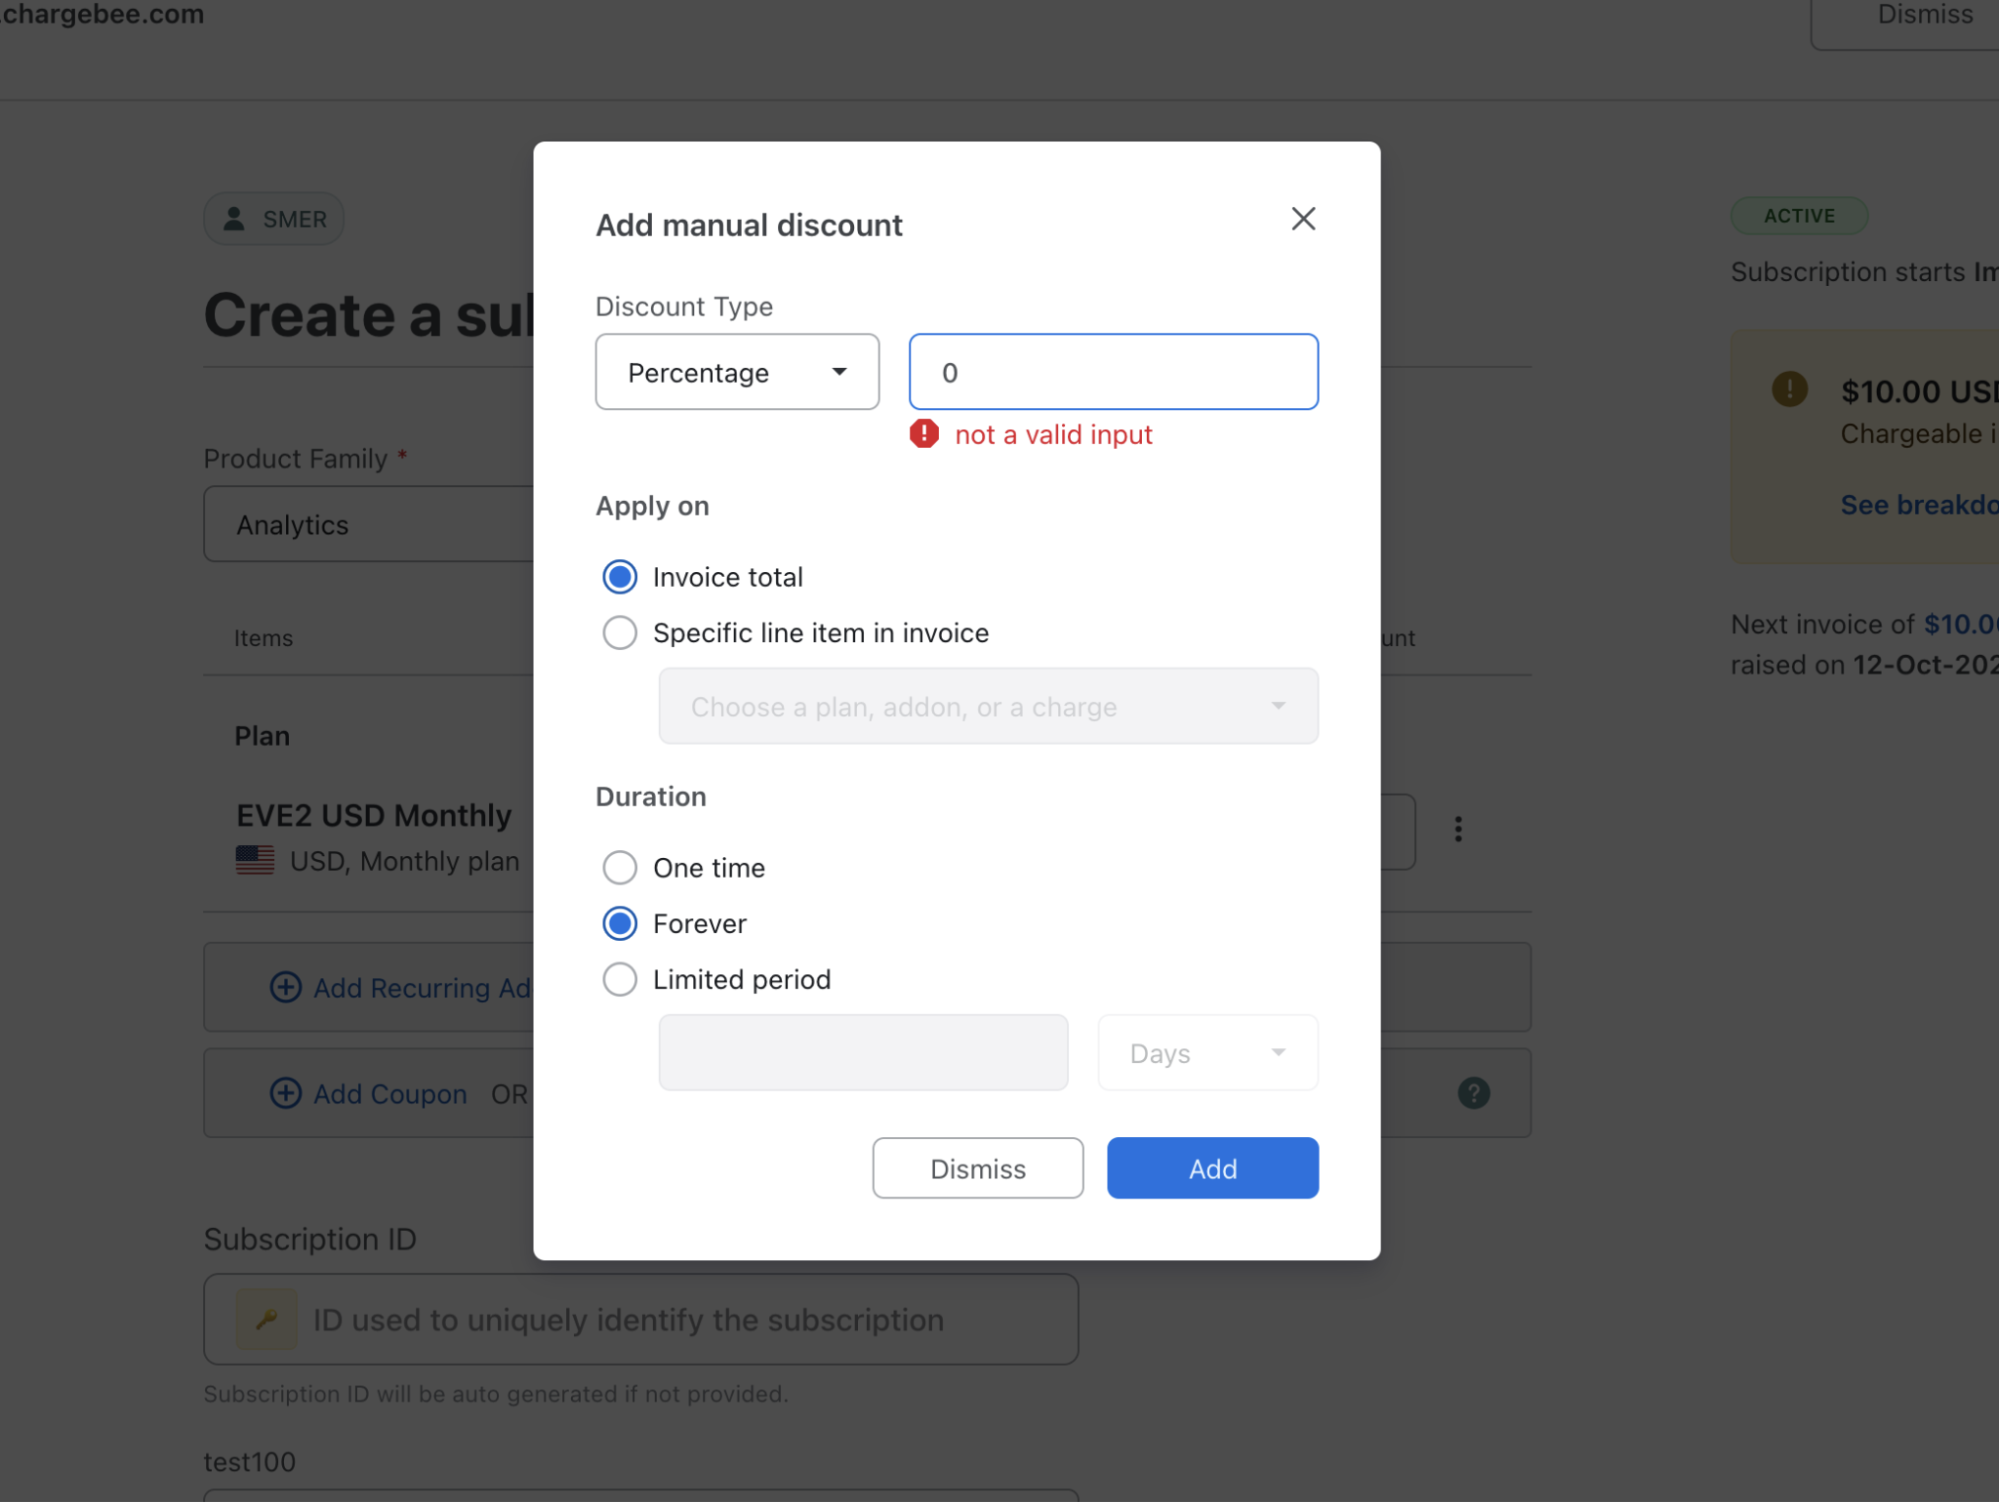Click the discount value input showing 0

[x=1112, y=371]
